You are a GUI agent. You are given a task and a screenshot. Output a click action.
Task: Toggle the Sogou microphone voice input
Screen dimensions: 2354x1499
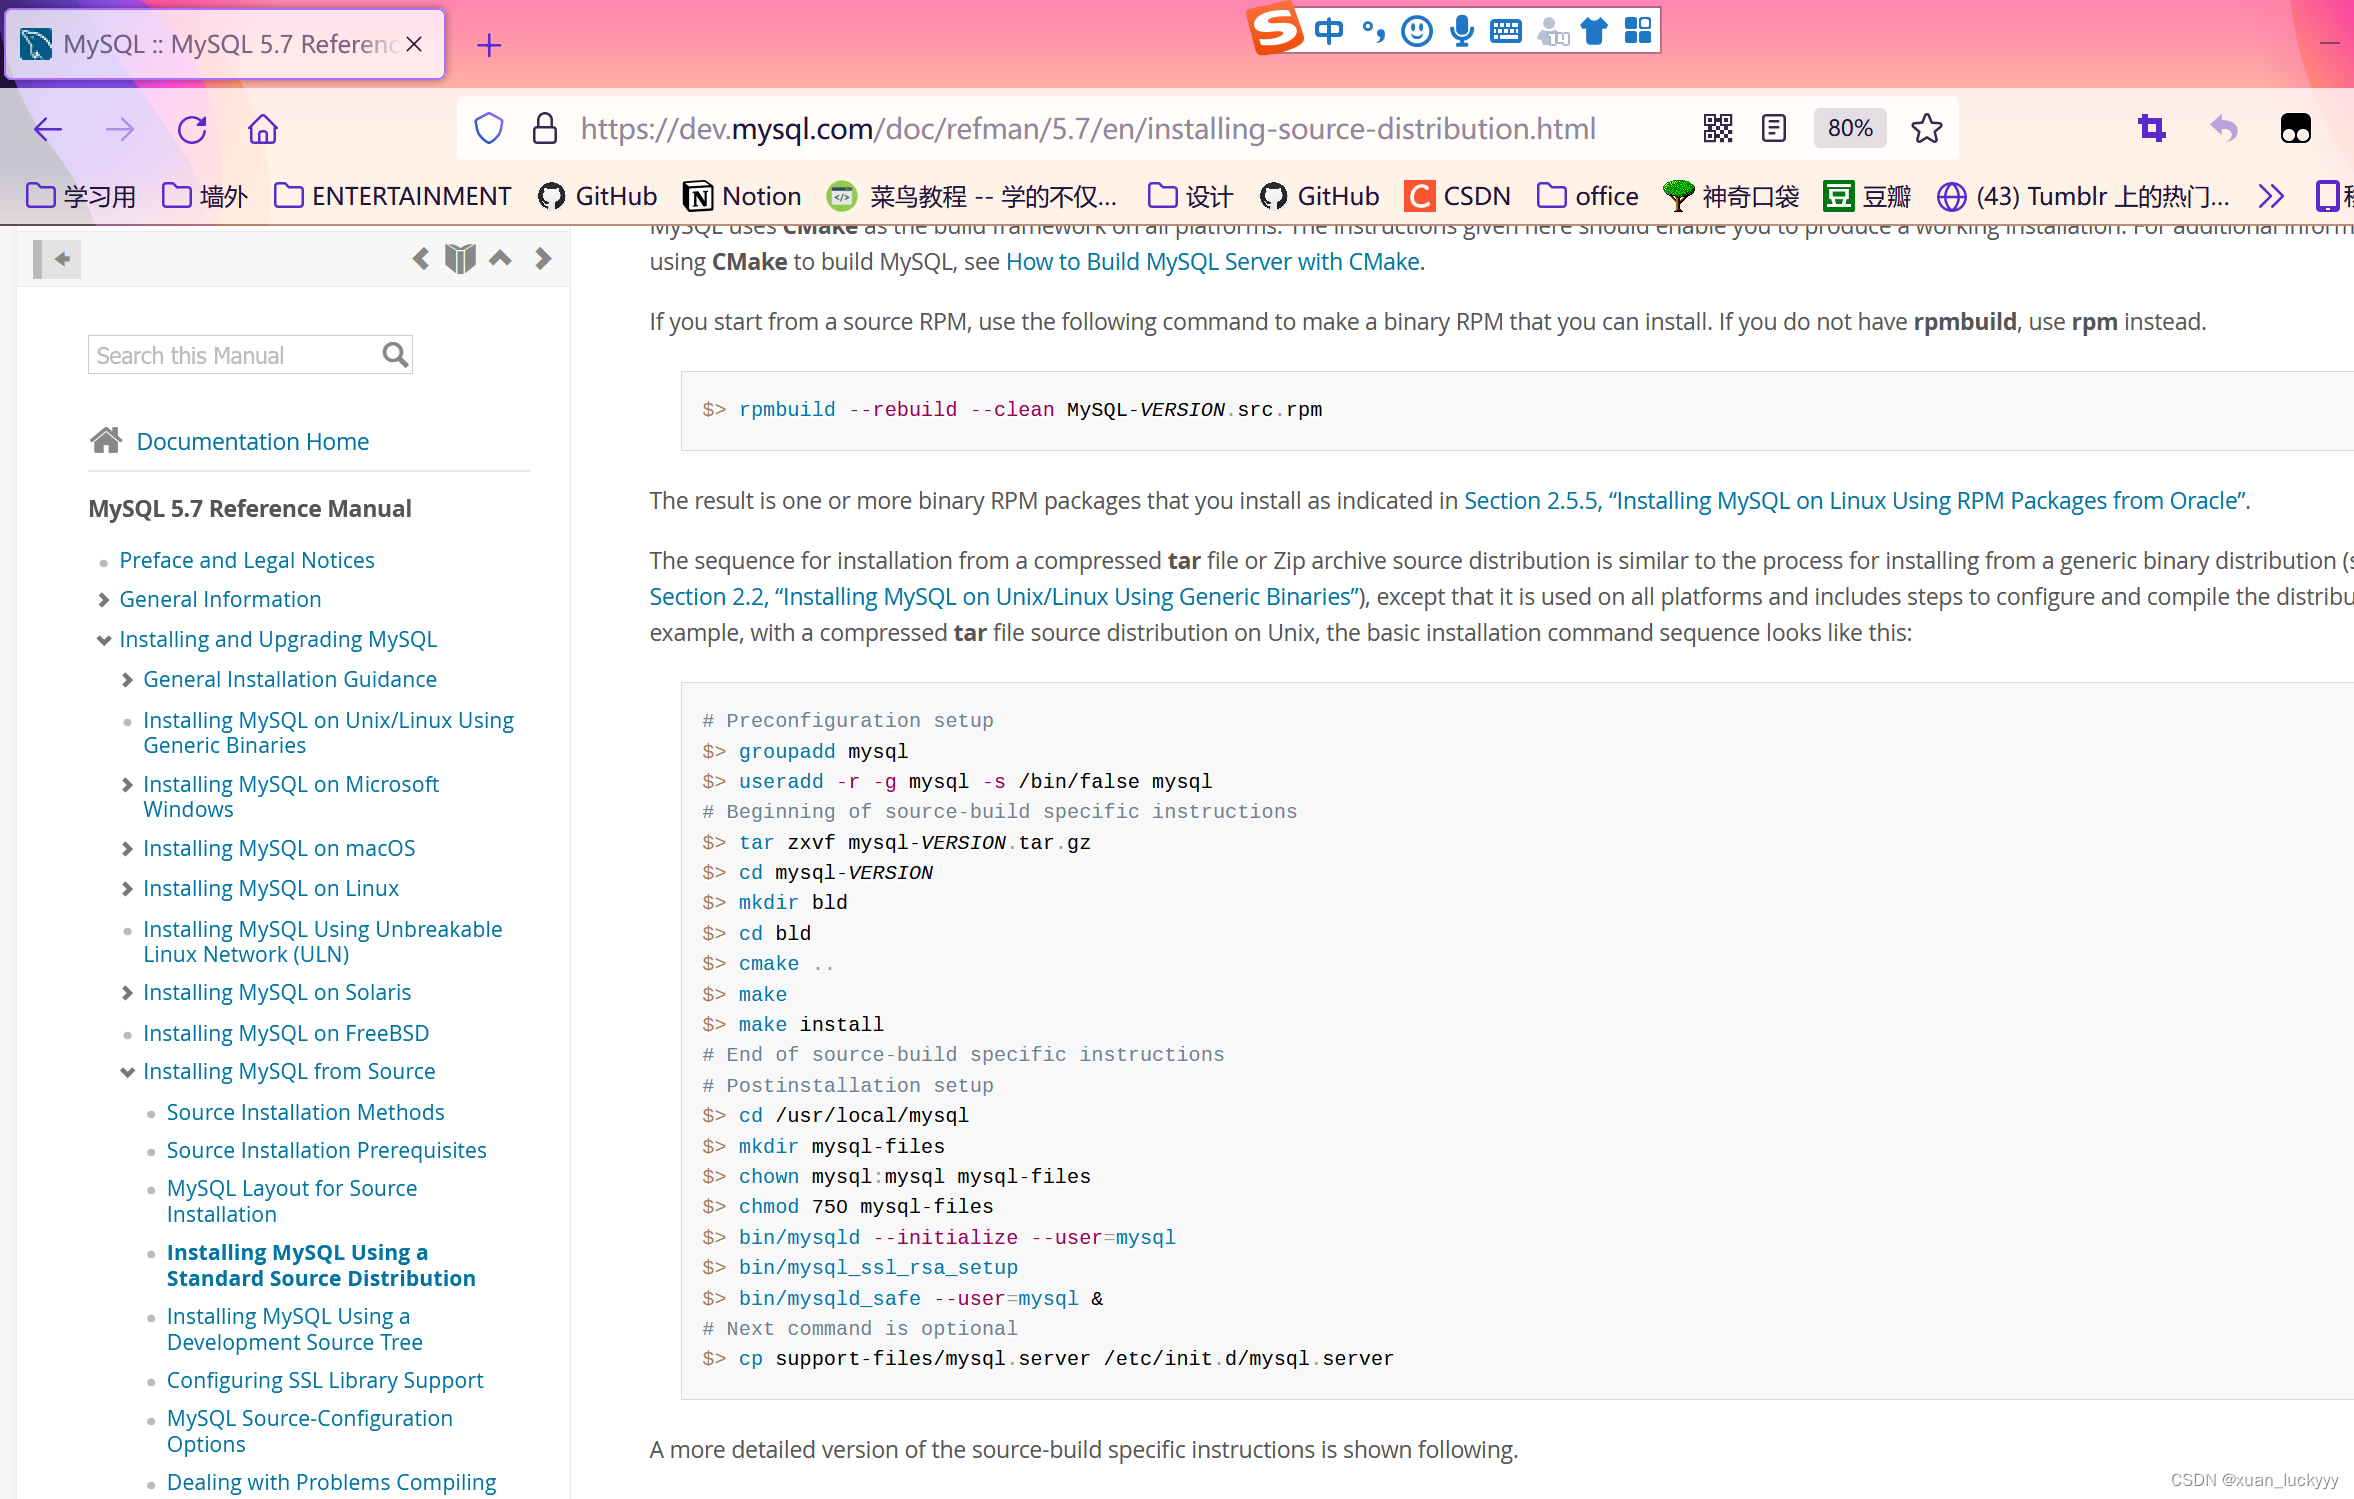click(1461, 31)
